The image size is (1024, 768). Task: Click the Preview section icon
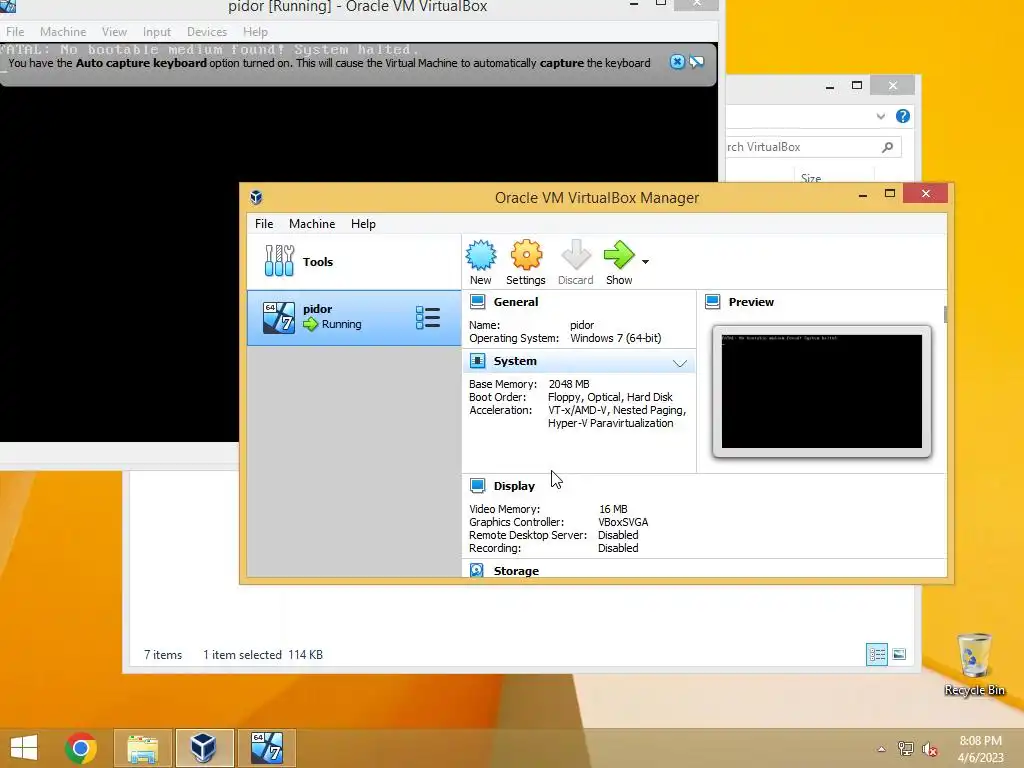[x=712, y=302]
